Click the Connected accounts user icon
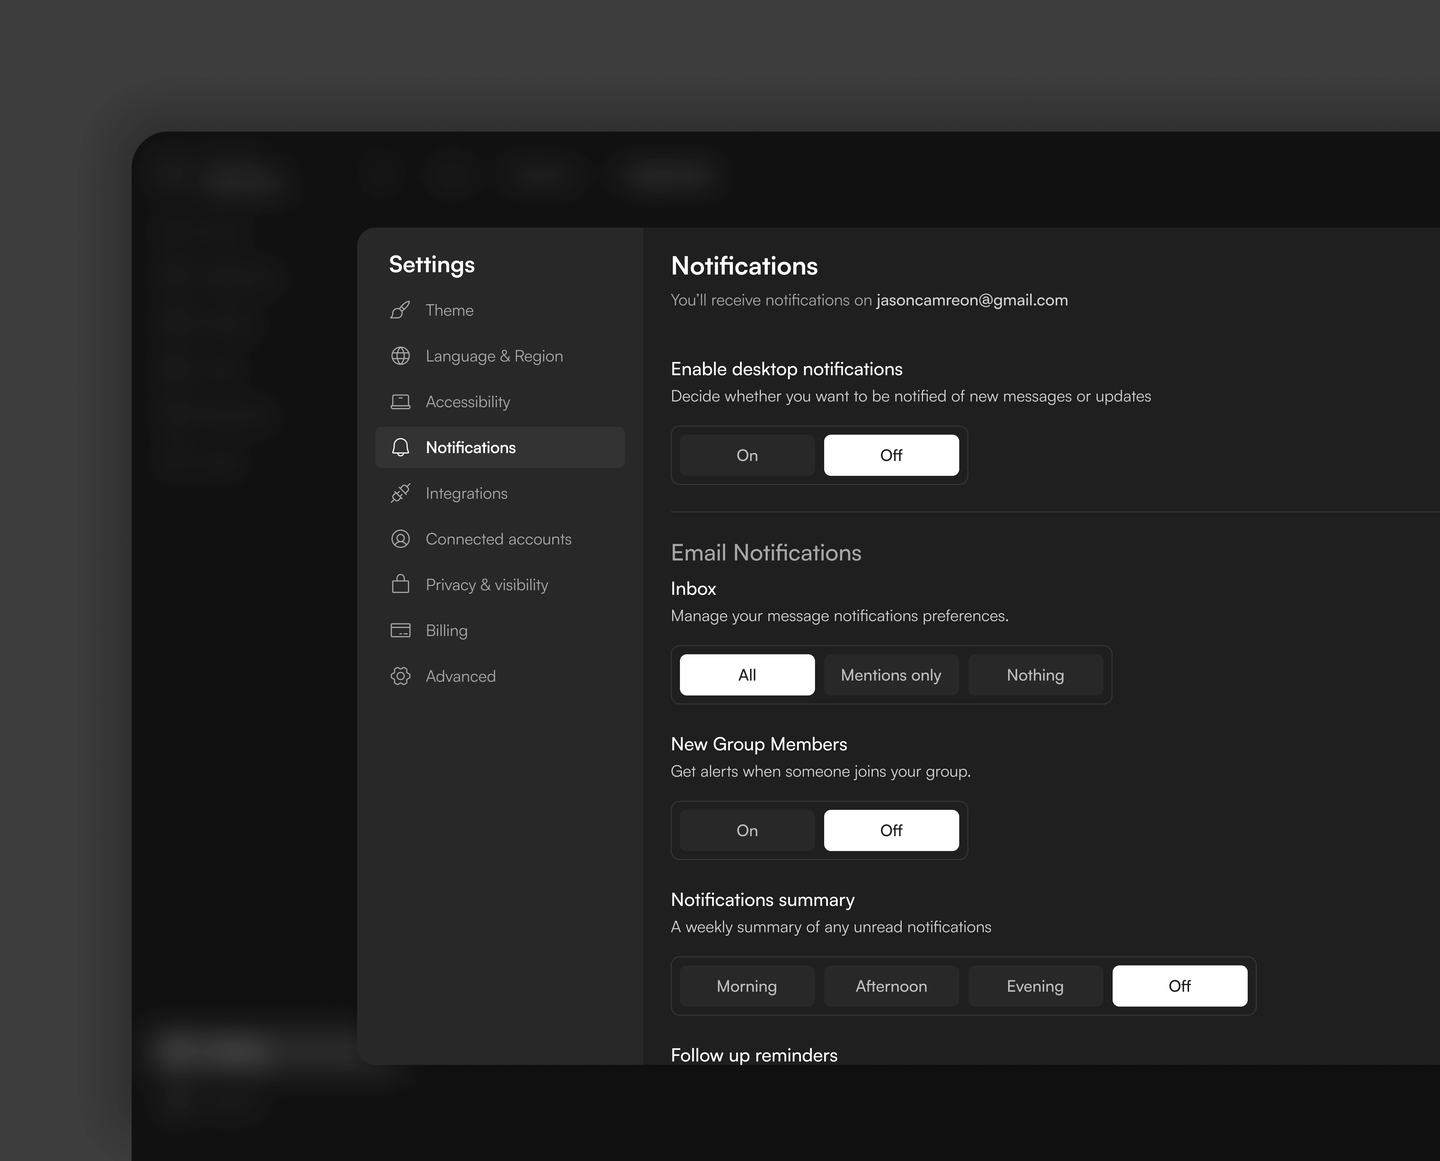 point(400,539)
